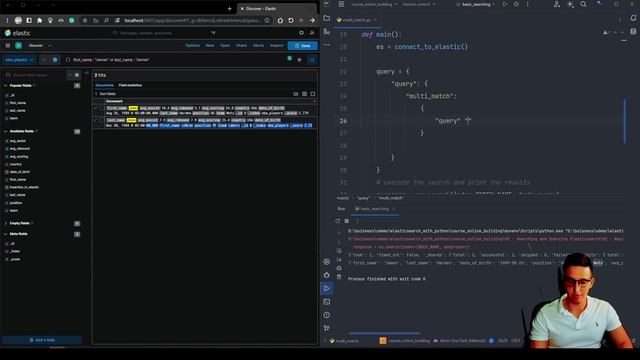The width and height of the screenshot is (640, 360).
Task: Click Options in Discover top menu
Action: [x=193, y=46]
